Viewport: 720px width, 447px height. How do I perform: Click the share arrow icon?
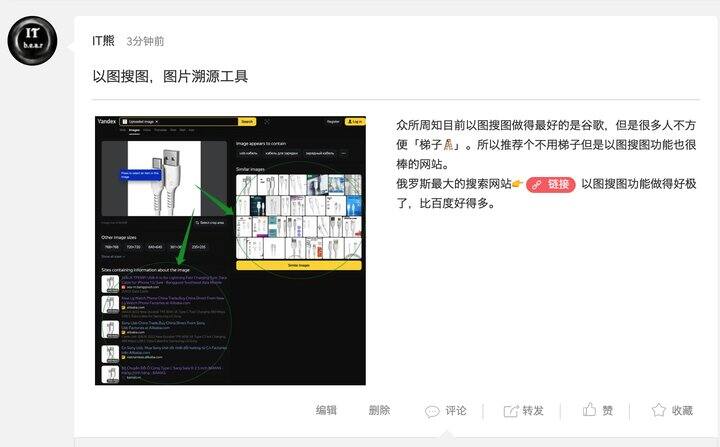(x=511, y=411)
